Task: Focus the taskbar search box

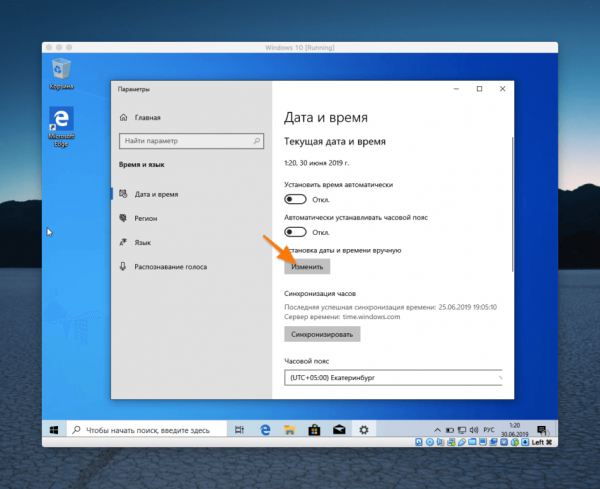Action: (147, 430)
